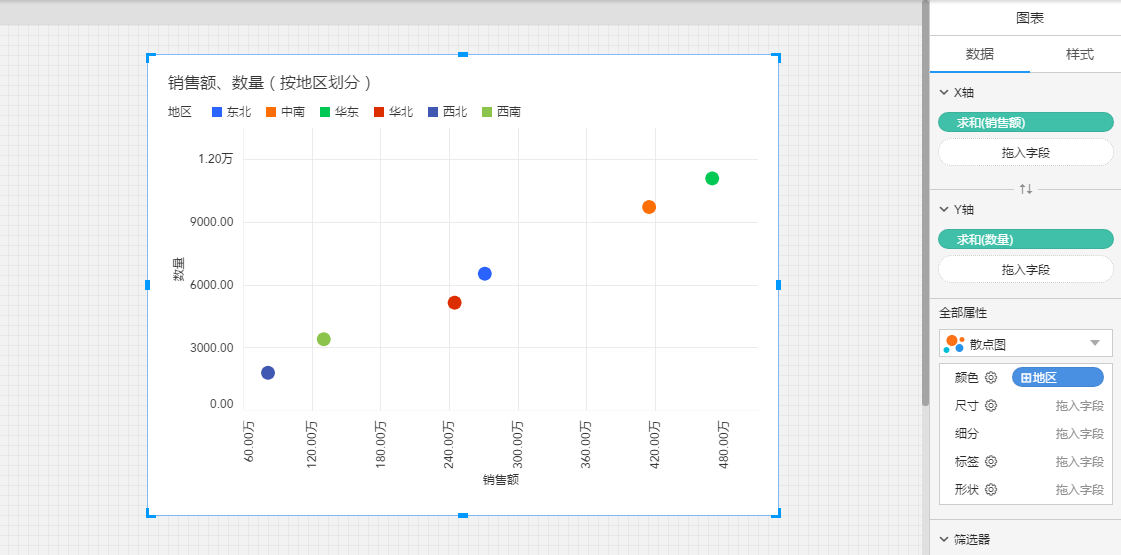The height and width of the screenshot is (555, 1121).
Task: Open size (尺寸) settings gear icon
Action: [x=991, y=405]
